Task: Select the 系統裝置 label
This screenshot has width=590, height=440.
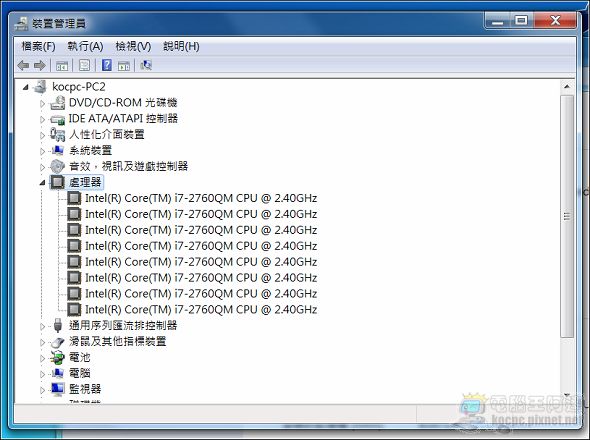Action: 90,151
